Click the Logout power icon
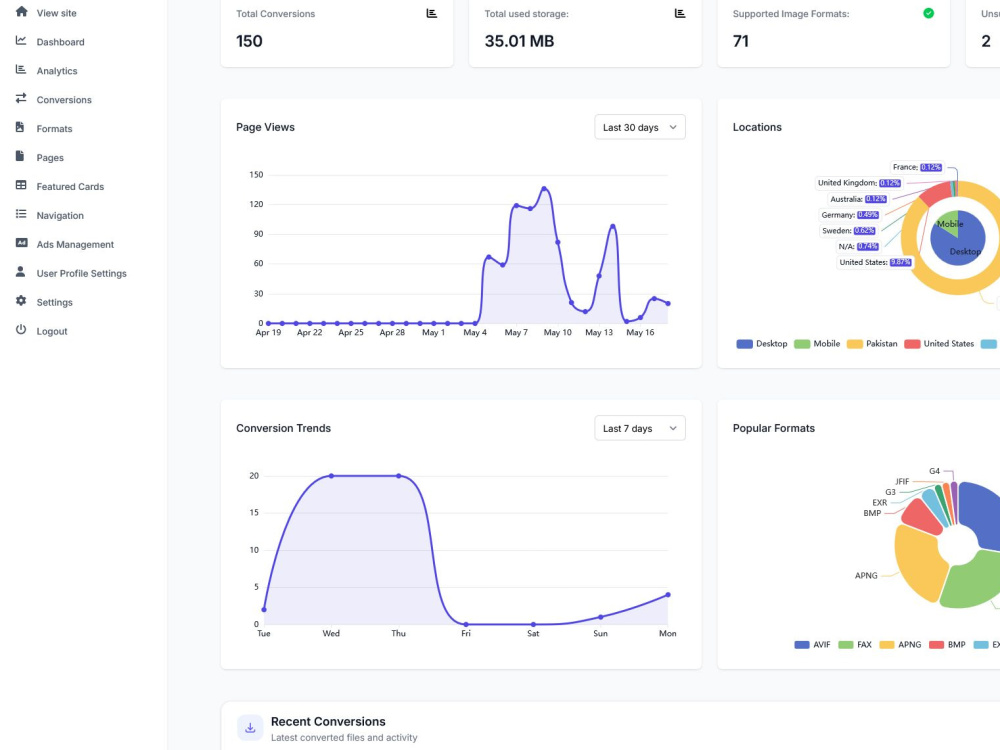 point(21,329)
